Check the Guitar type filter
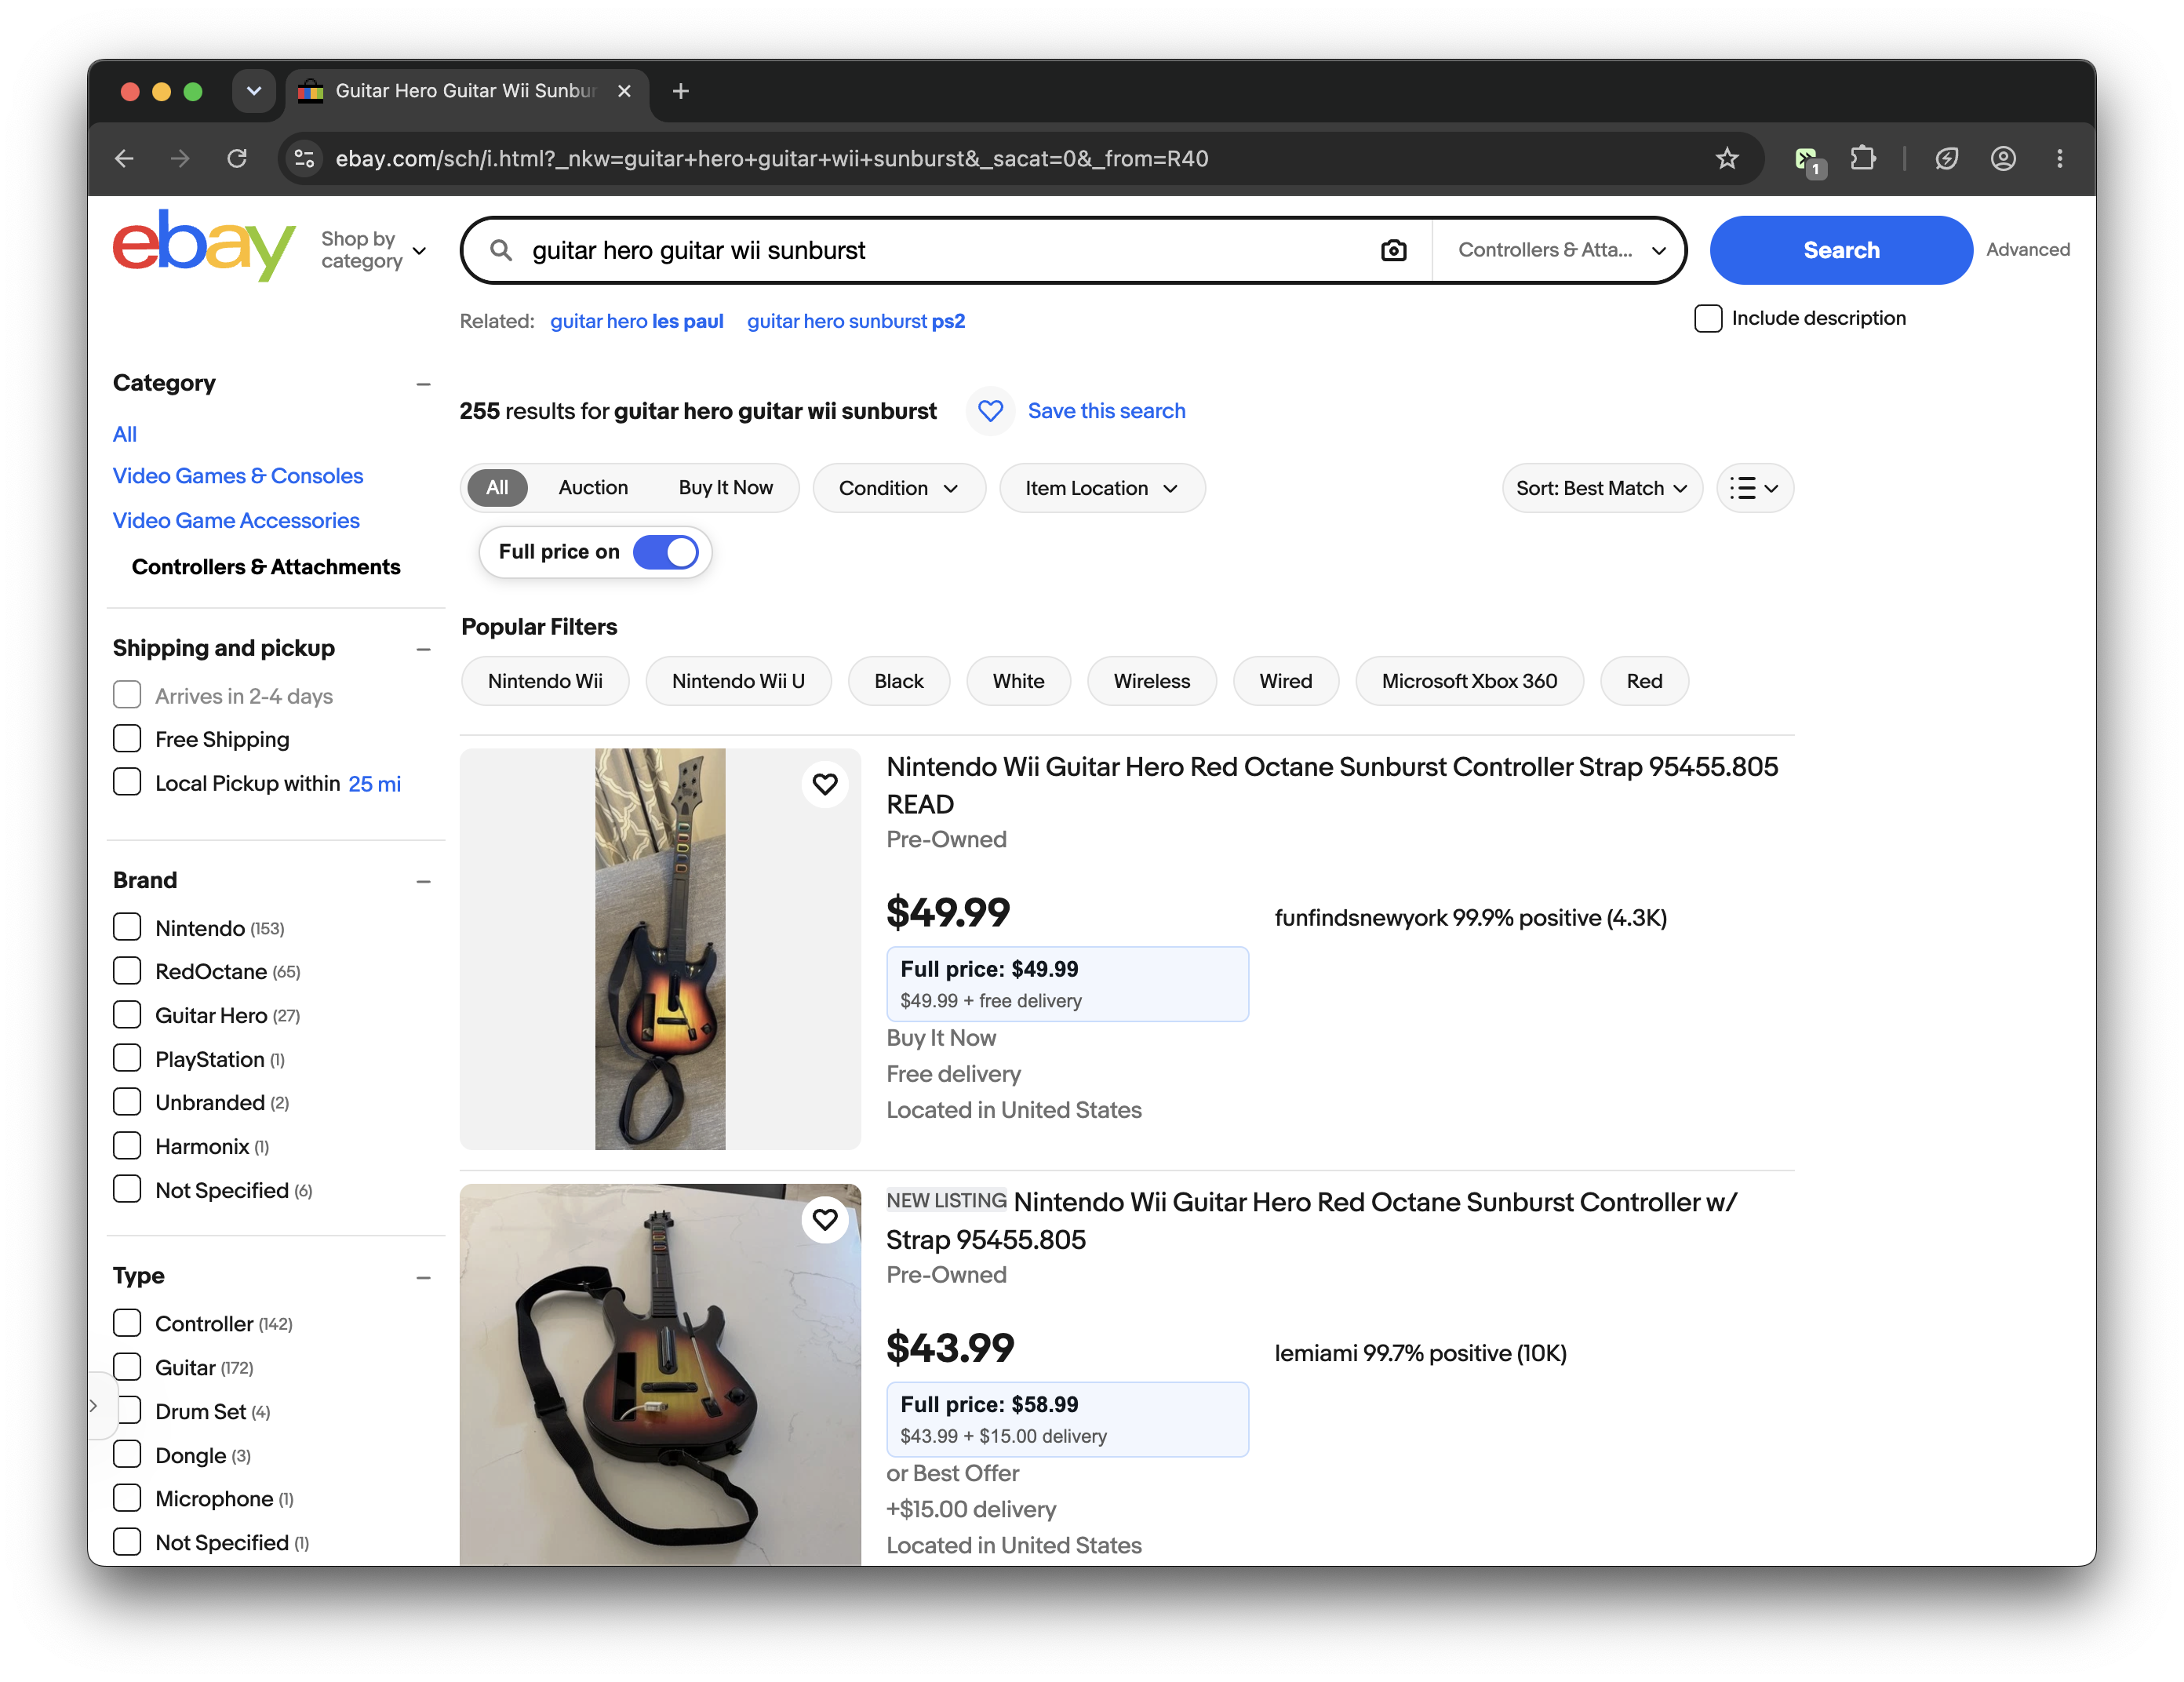 127,1367
